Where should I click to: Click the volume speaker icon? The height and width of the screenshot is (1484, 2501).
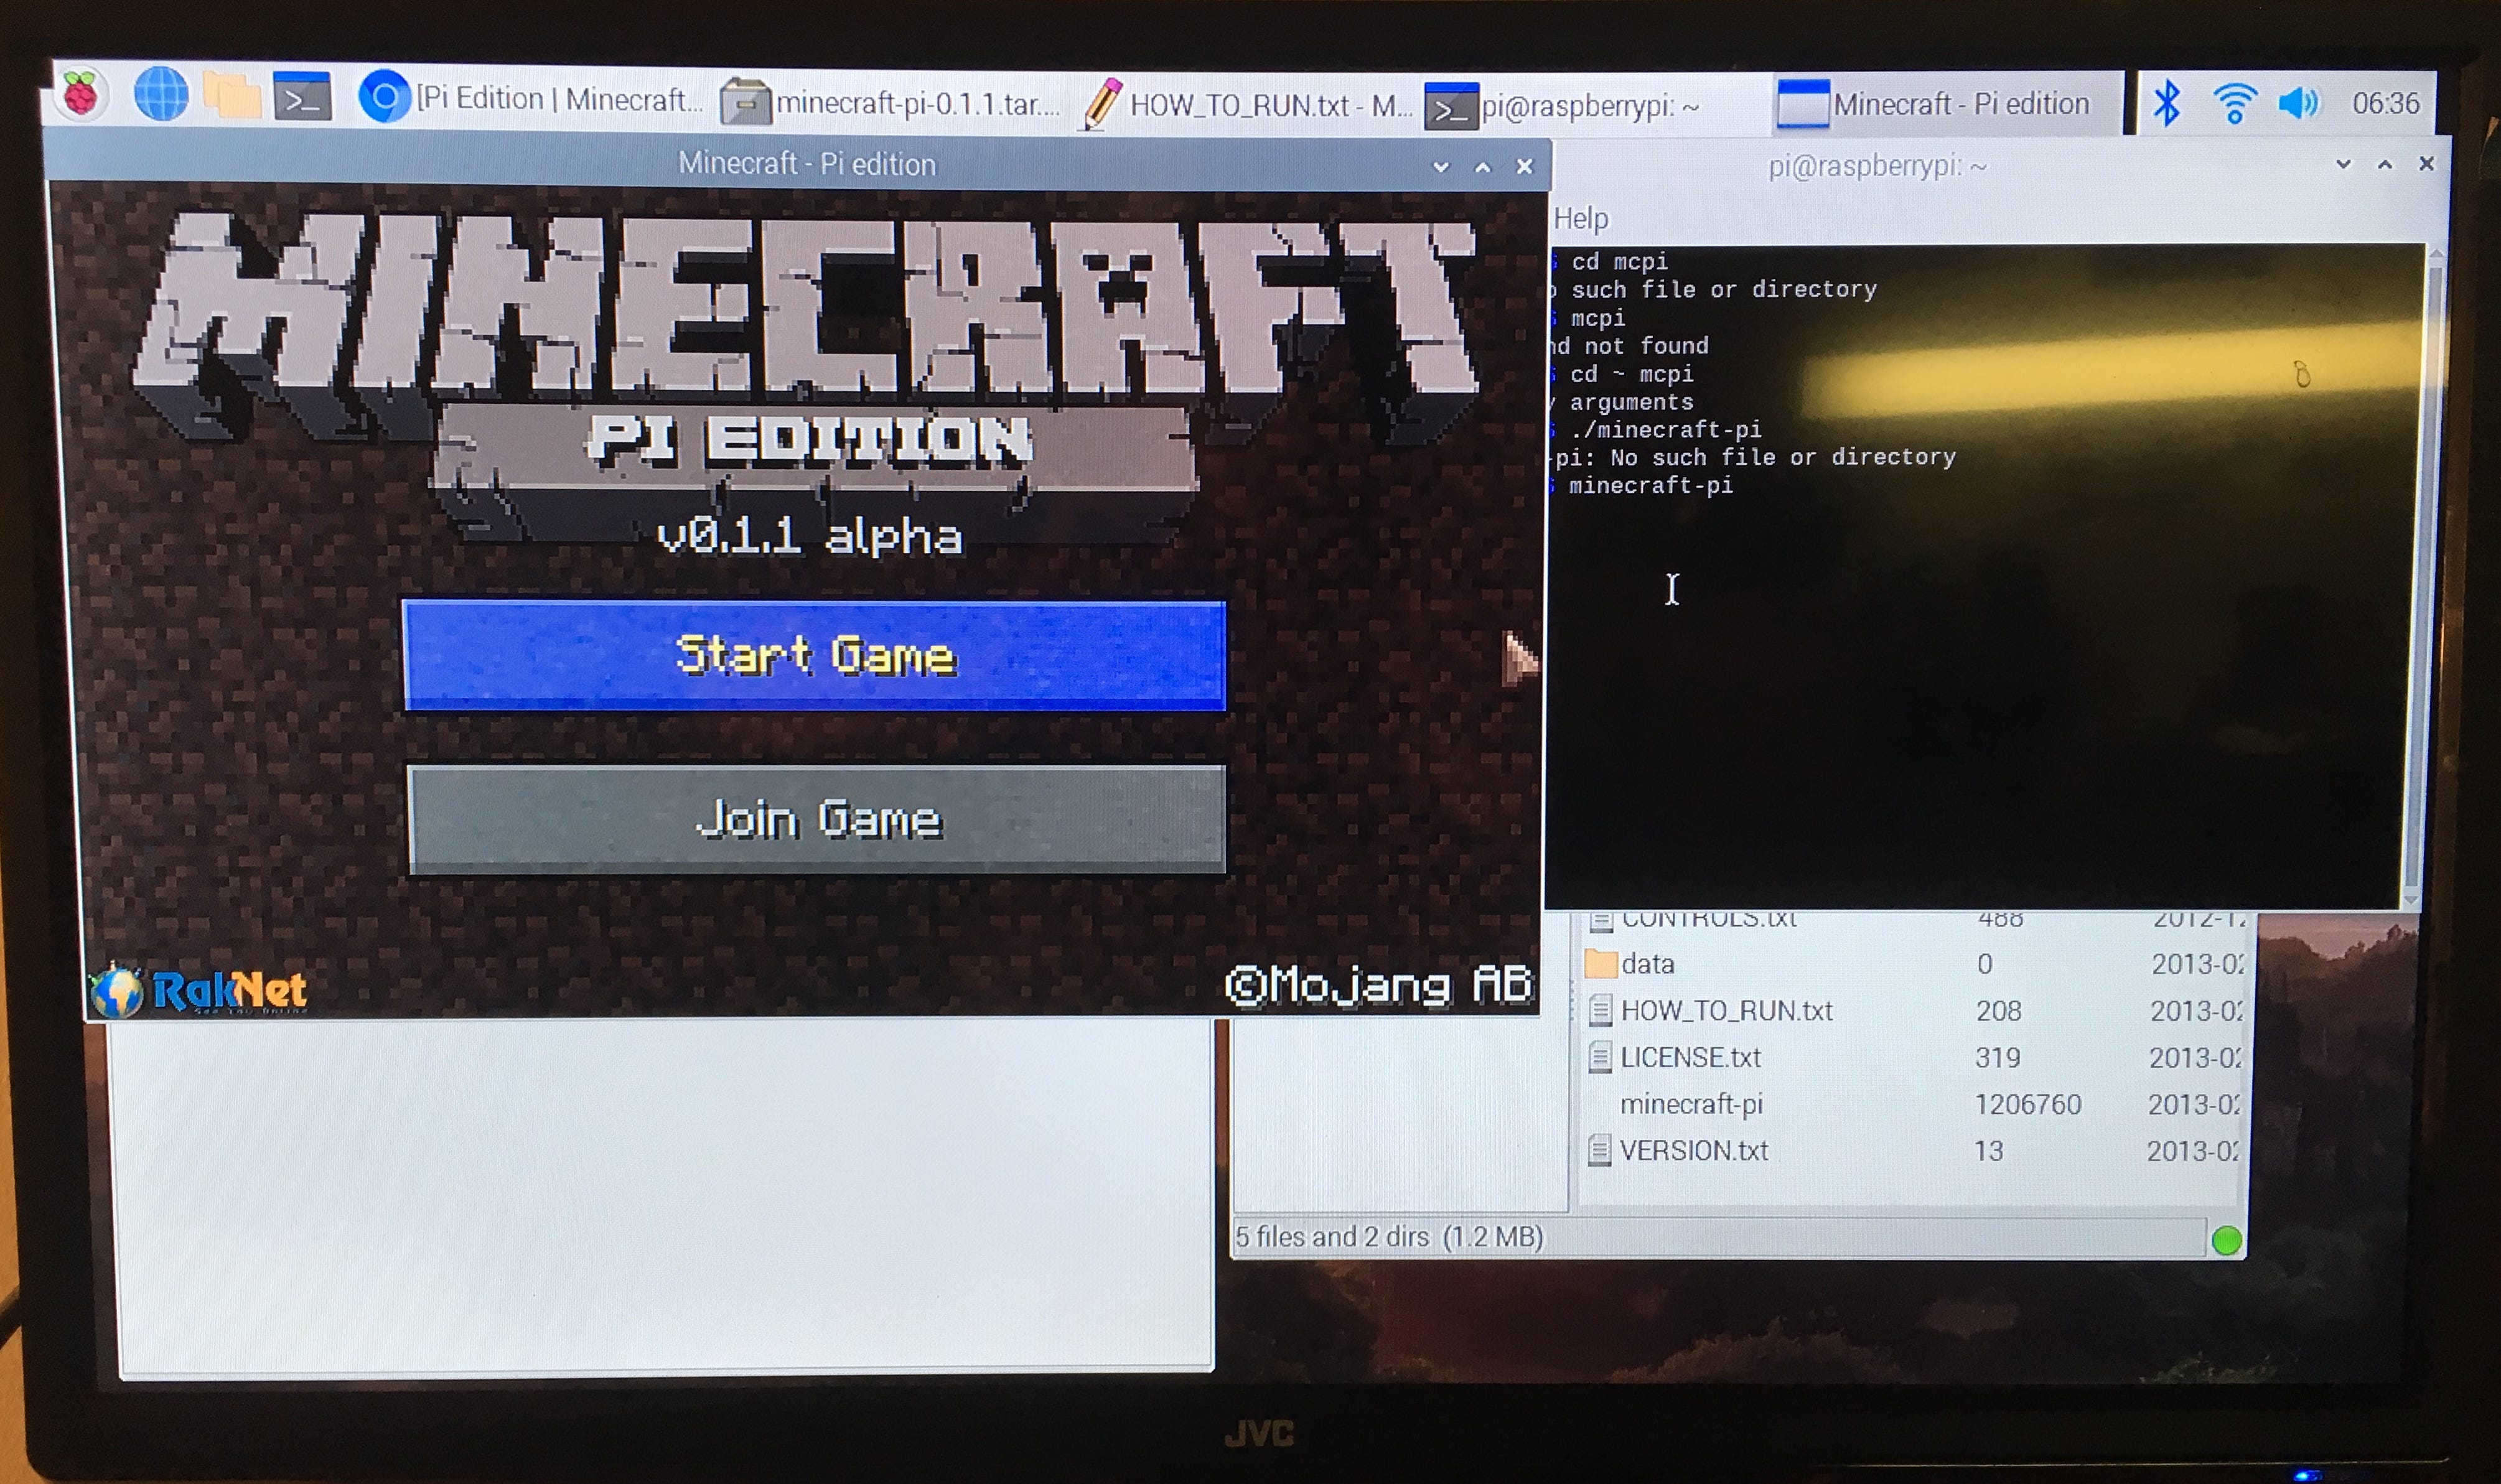tap(2298, 103)
